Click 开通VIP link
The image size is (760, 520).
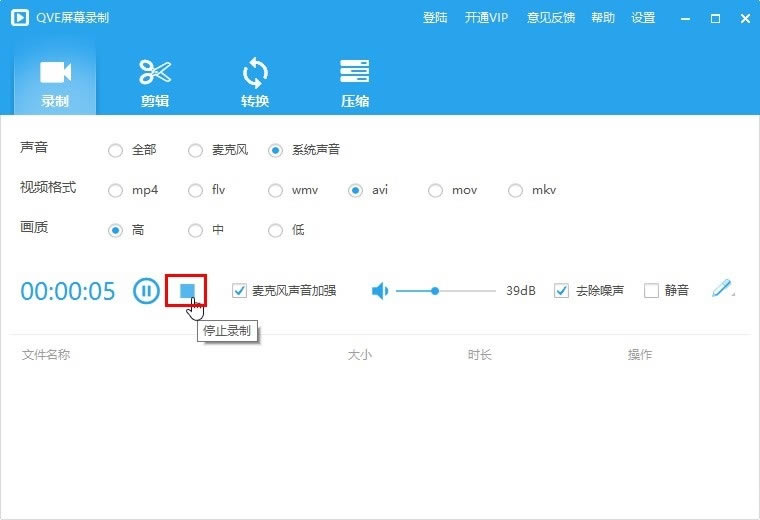pyautogui.click(x=486, y=18)
